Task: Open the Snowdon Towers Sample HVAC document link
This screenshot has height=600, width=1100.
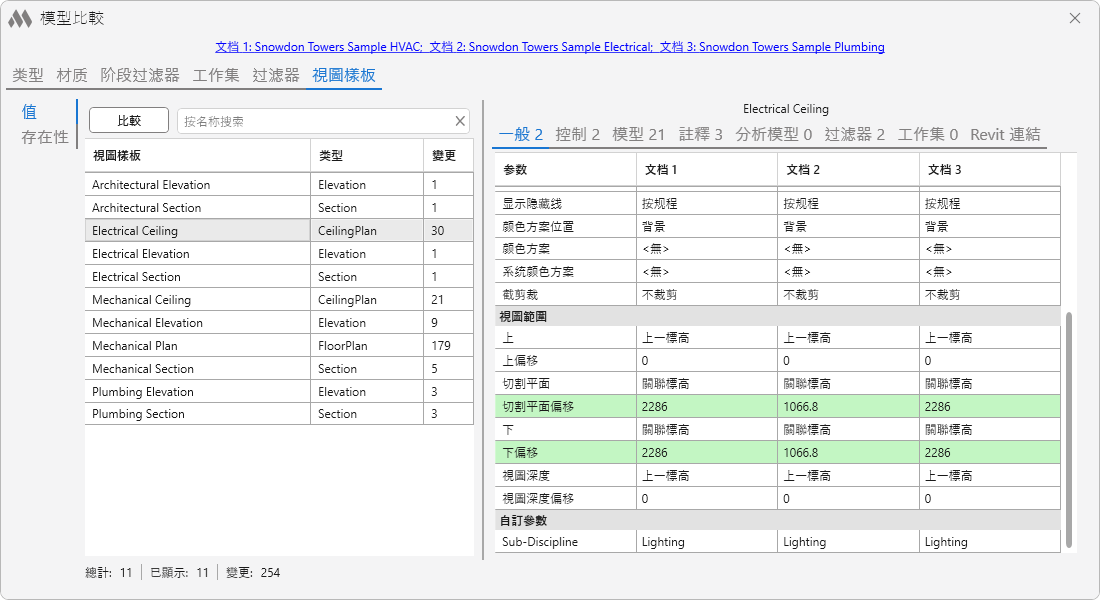Action: pyautogui.click(x=318, y=47)
